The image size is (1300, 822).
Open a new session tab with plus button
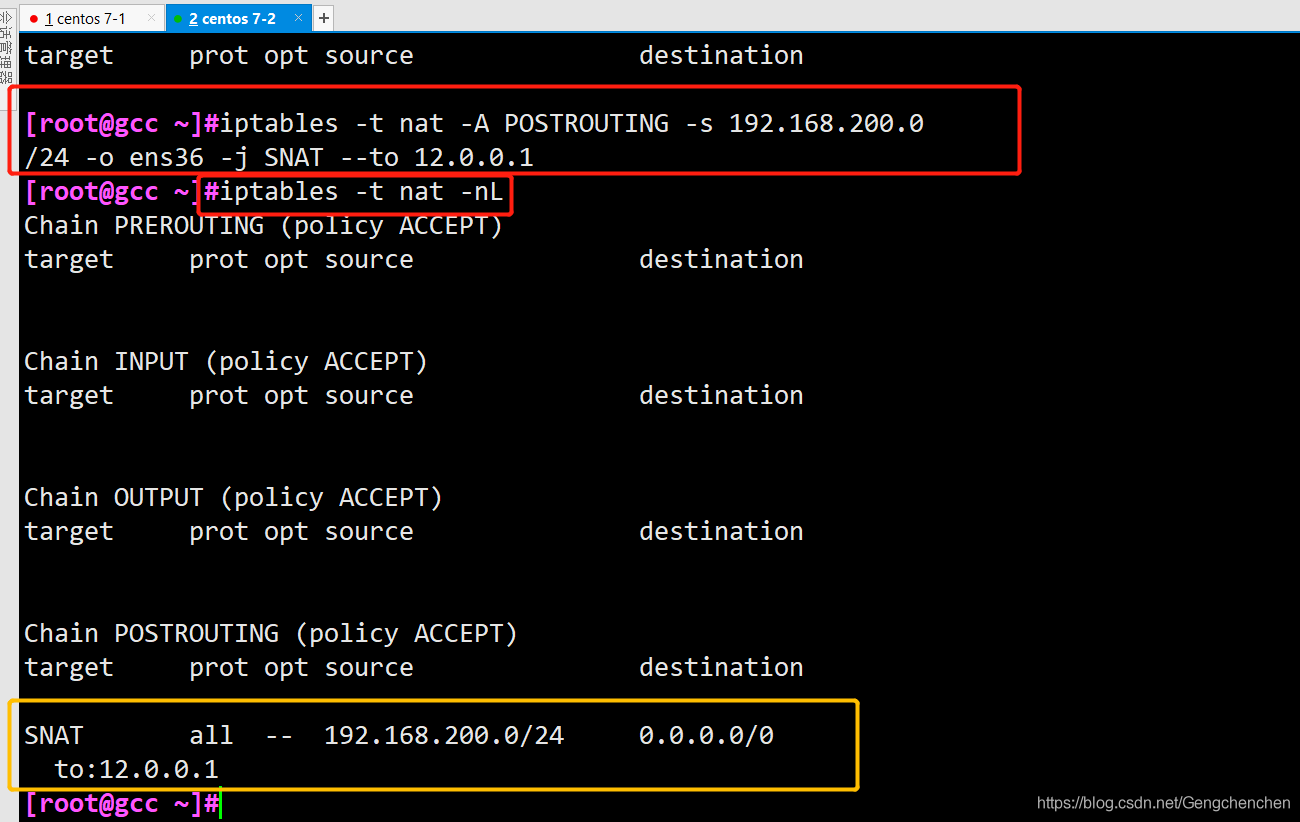point(323,18)
